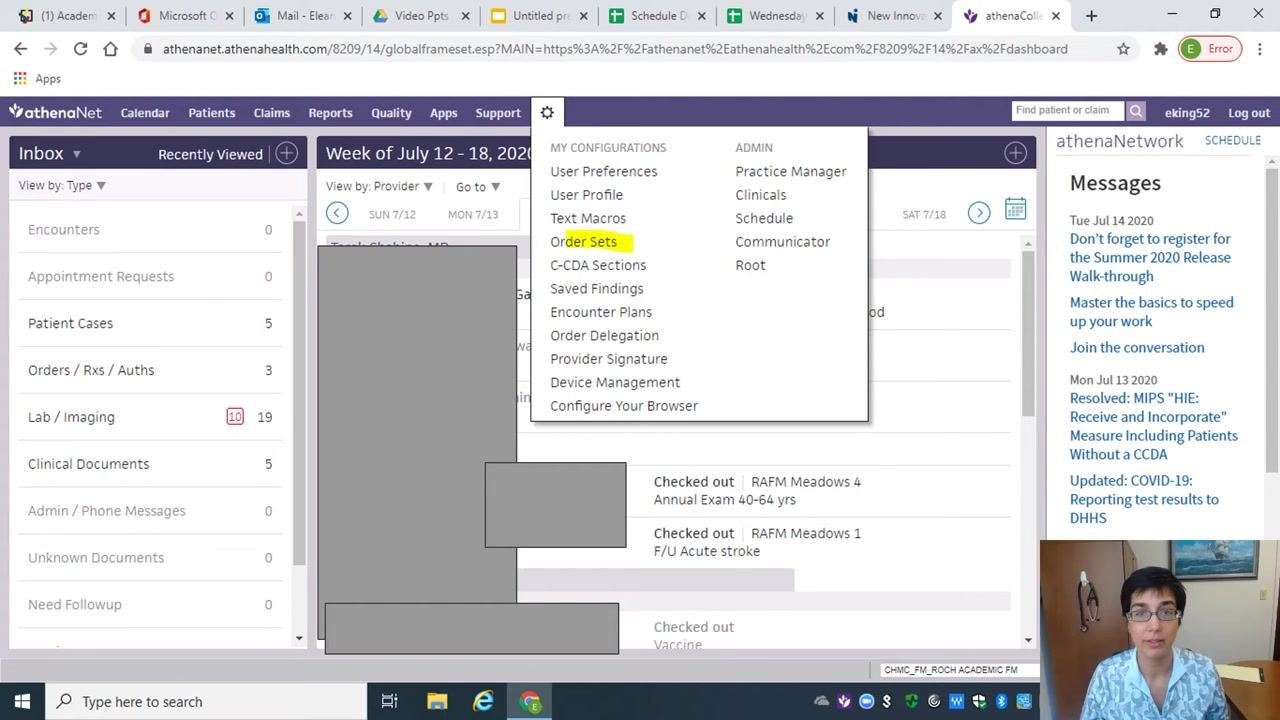
Task: Open the Apps bookmarks shortcut
Action: [37, 79]
